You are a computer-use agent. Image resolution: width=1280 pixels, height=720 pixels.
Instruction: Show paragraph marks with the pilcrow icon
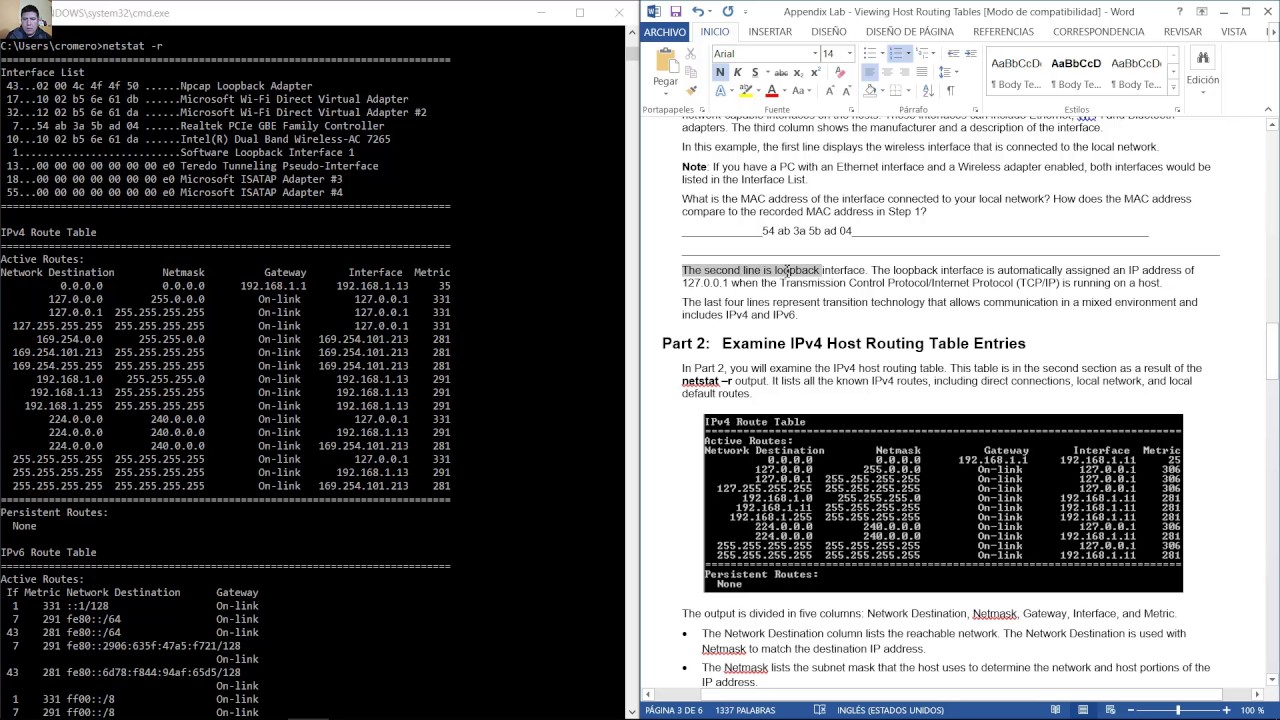[950, 91]
